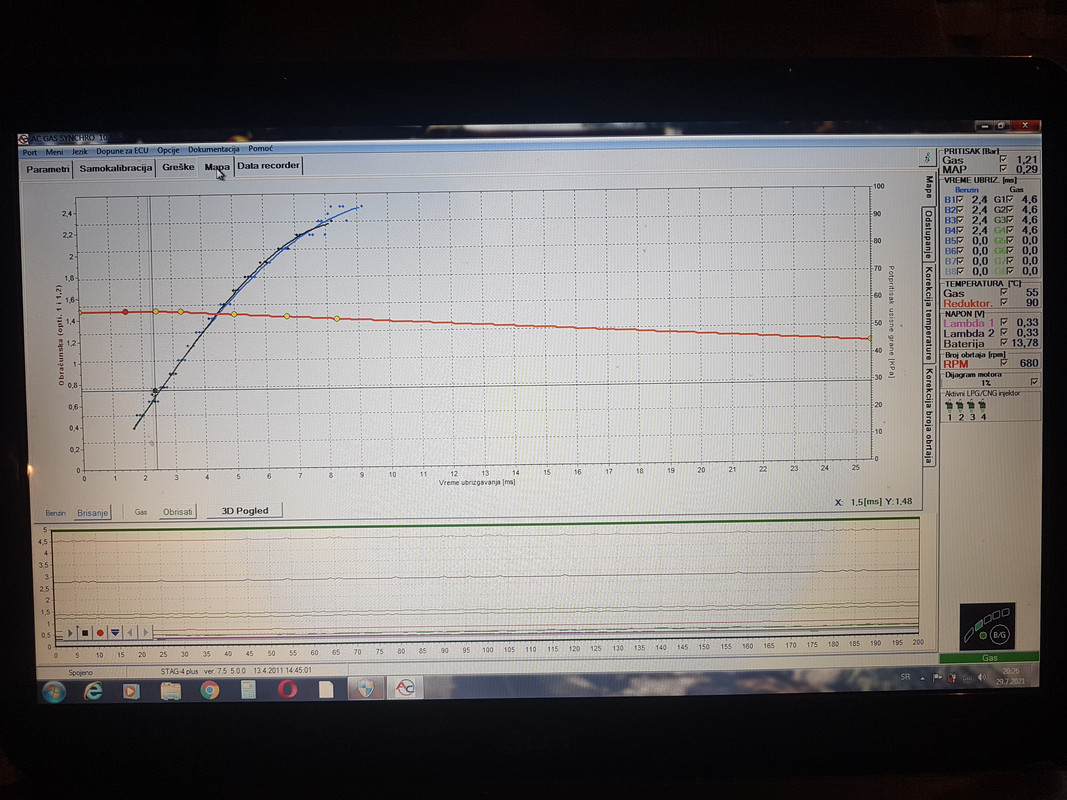Start oscilloscope playback with the play arrow

tap(69, 633)
